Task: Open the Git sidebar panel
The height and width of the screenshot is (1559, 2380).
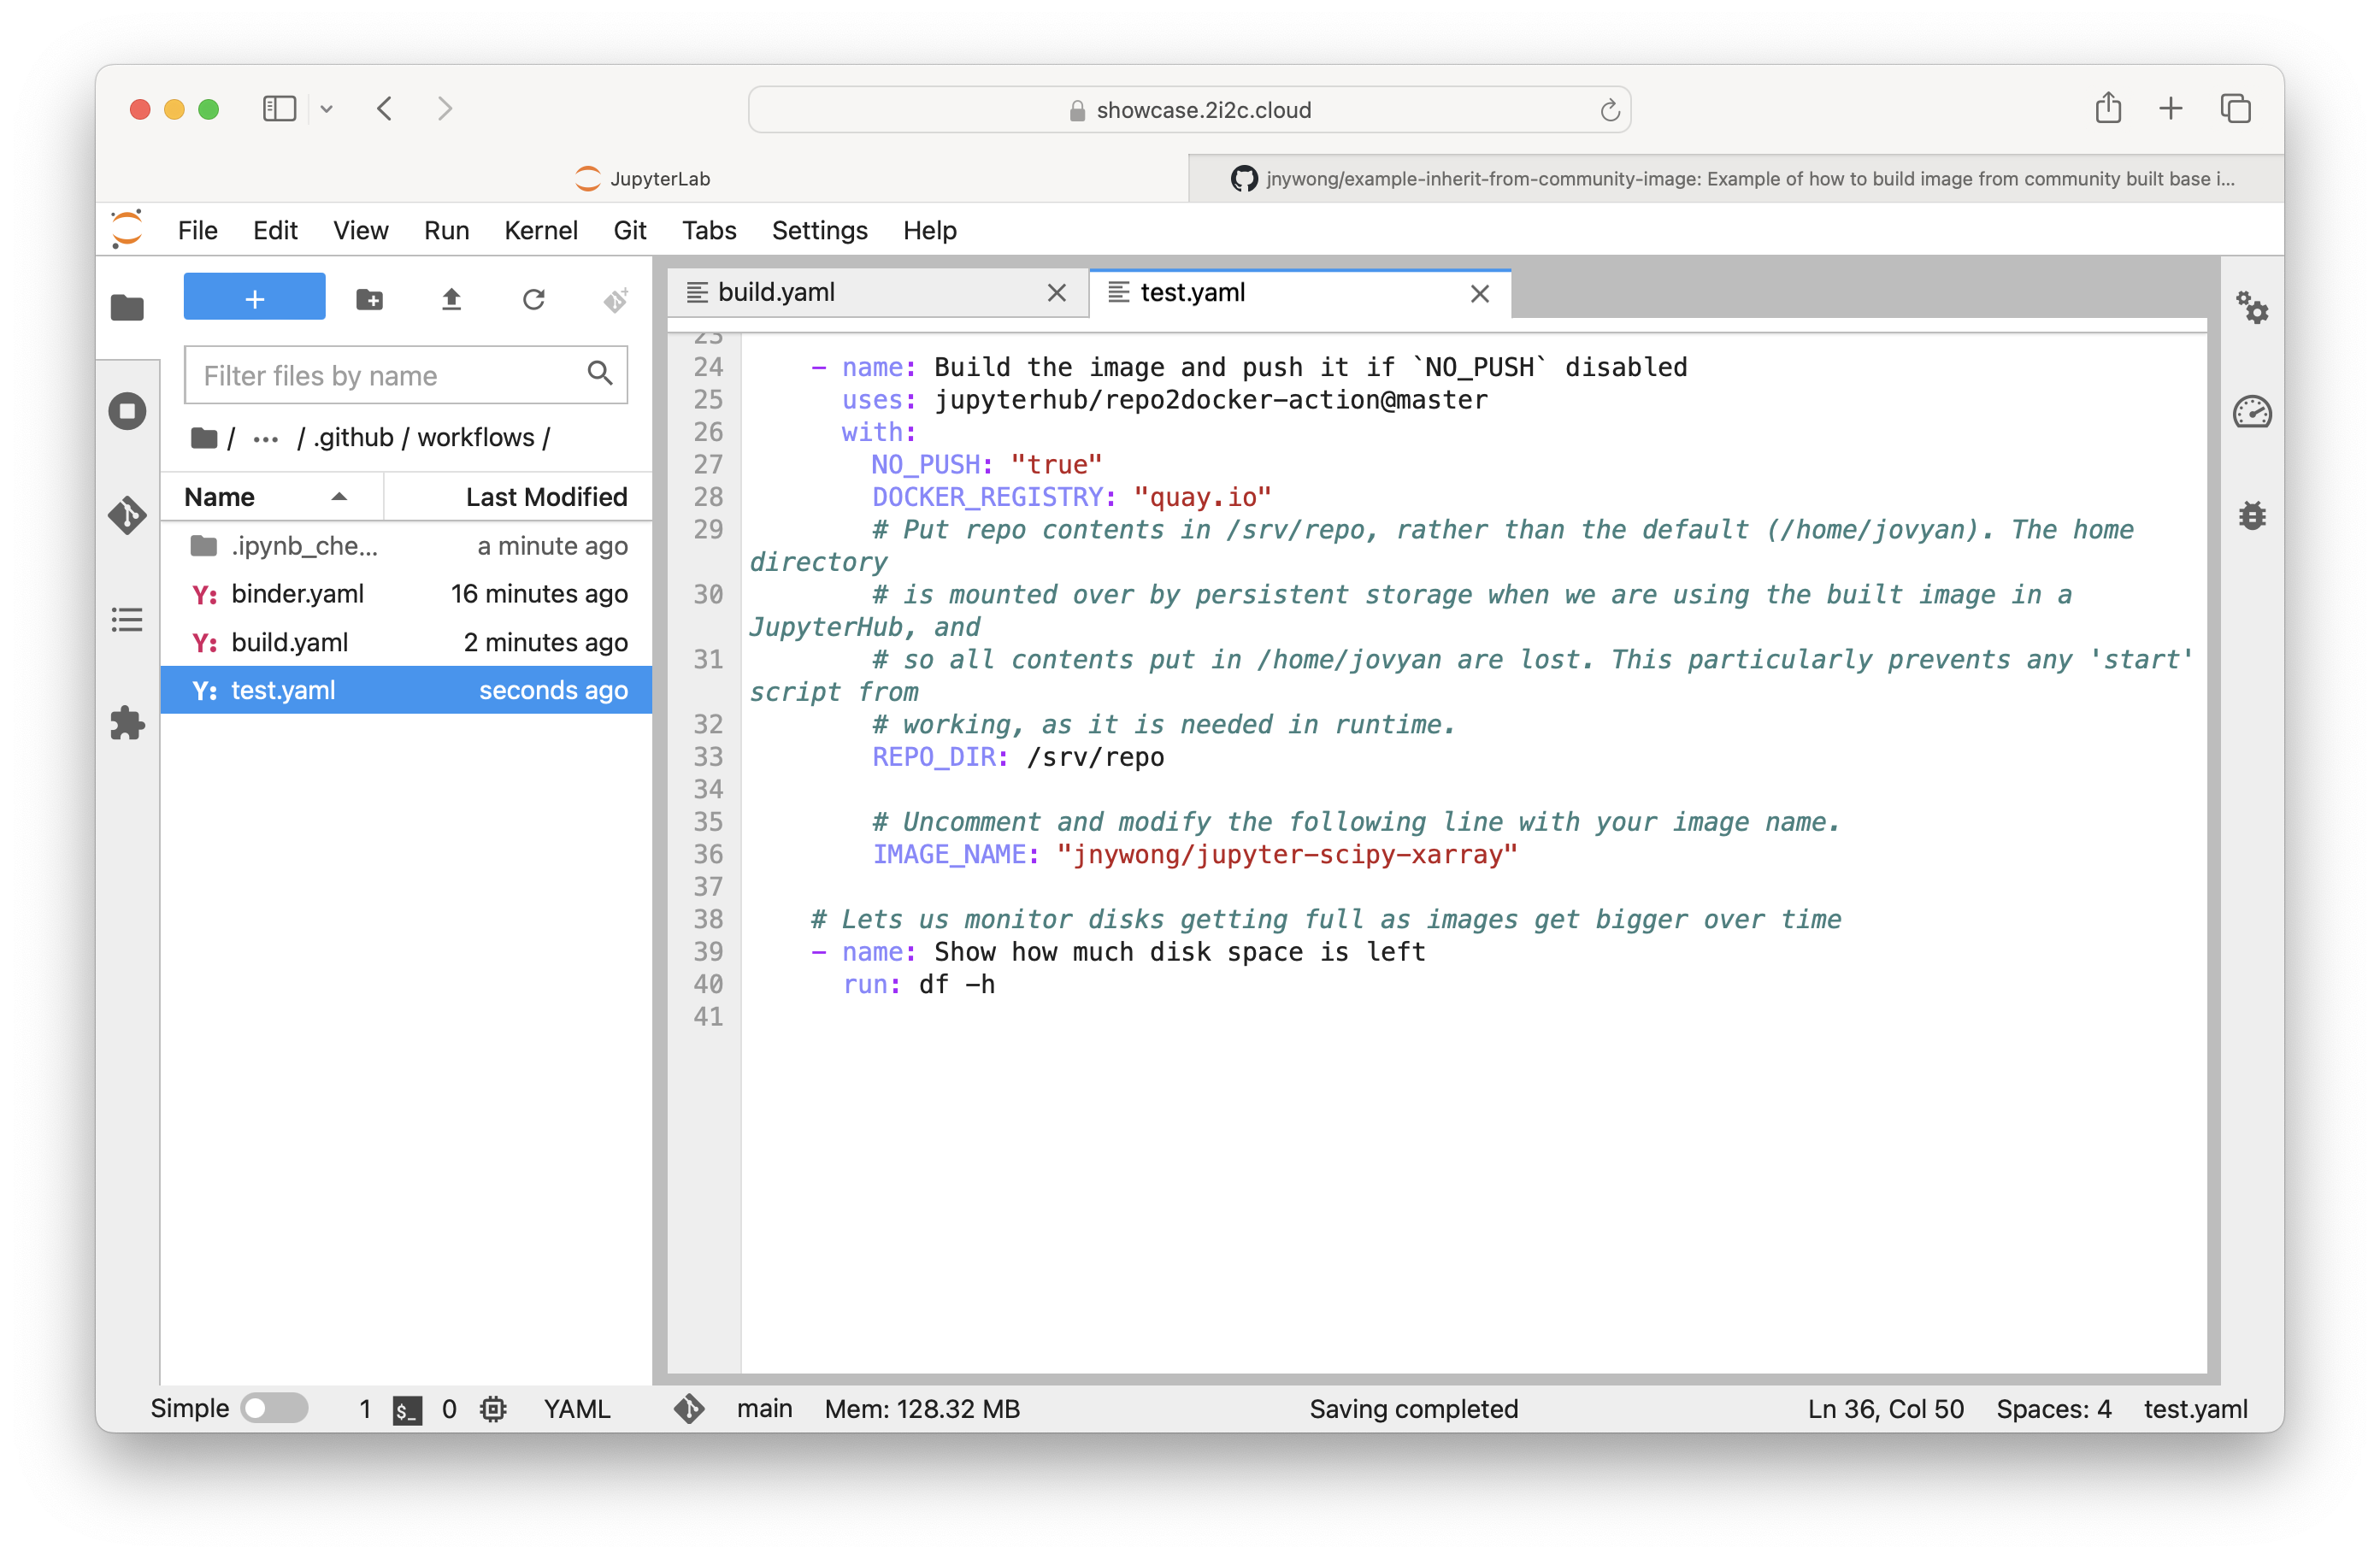Action: click(127, 515)
